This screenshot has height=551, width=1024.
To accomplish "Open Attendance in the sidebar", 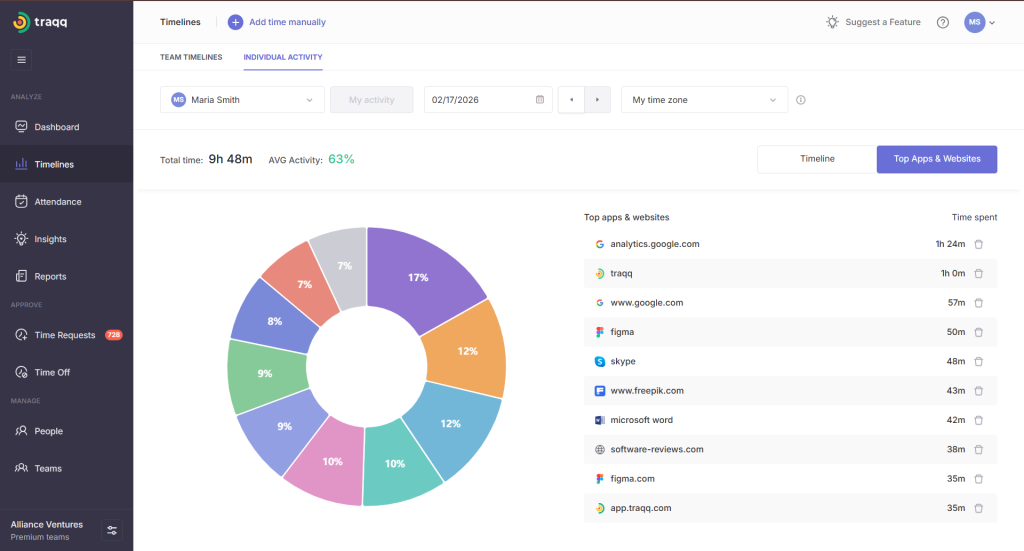I will 57,202.
